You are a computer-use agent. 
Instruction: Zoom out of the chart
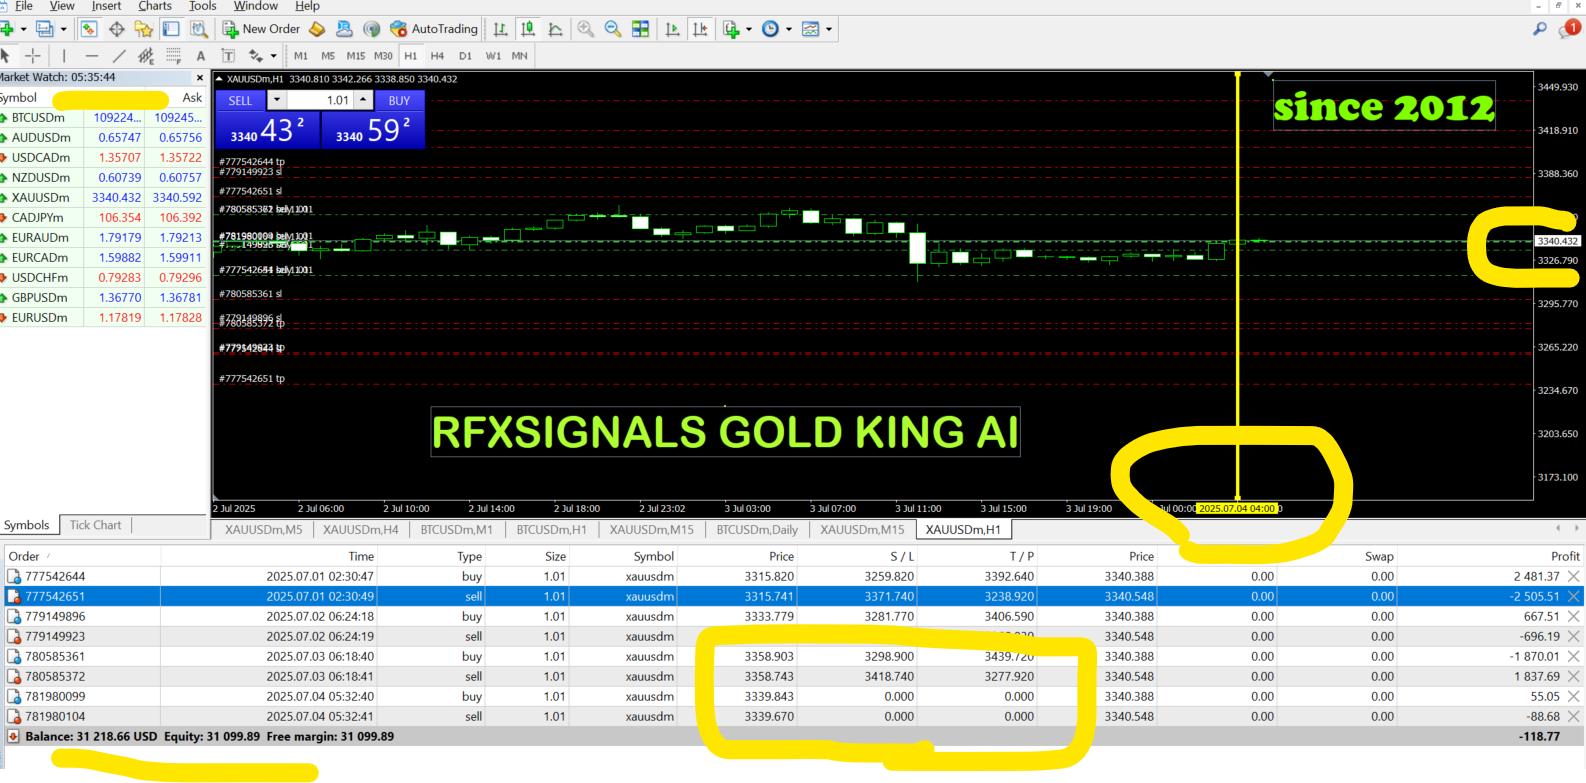point(613,29)
